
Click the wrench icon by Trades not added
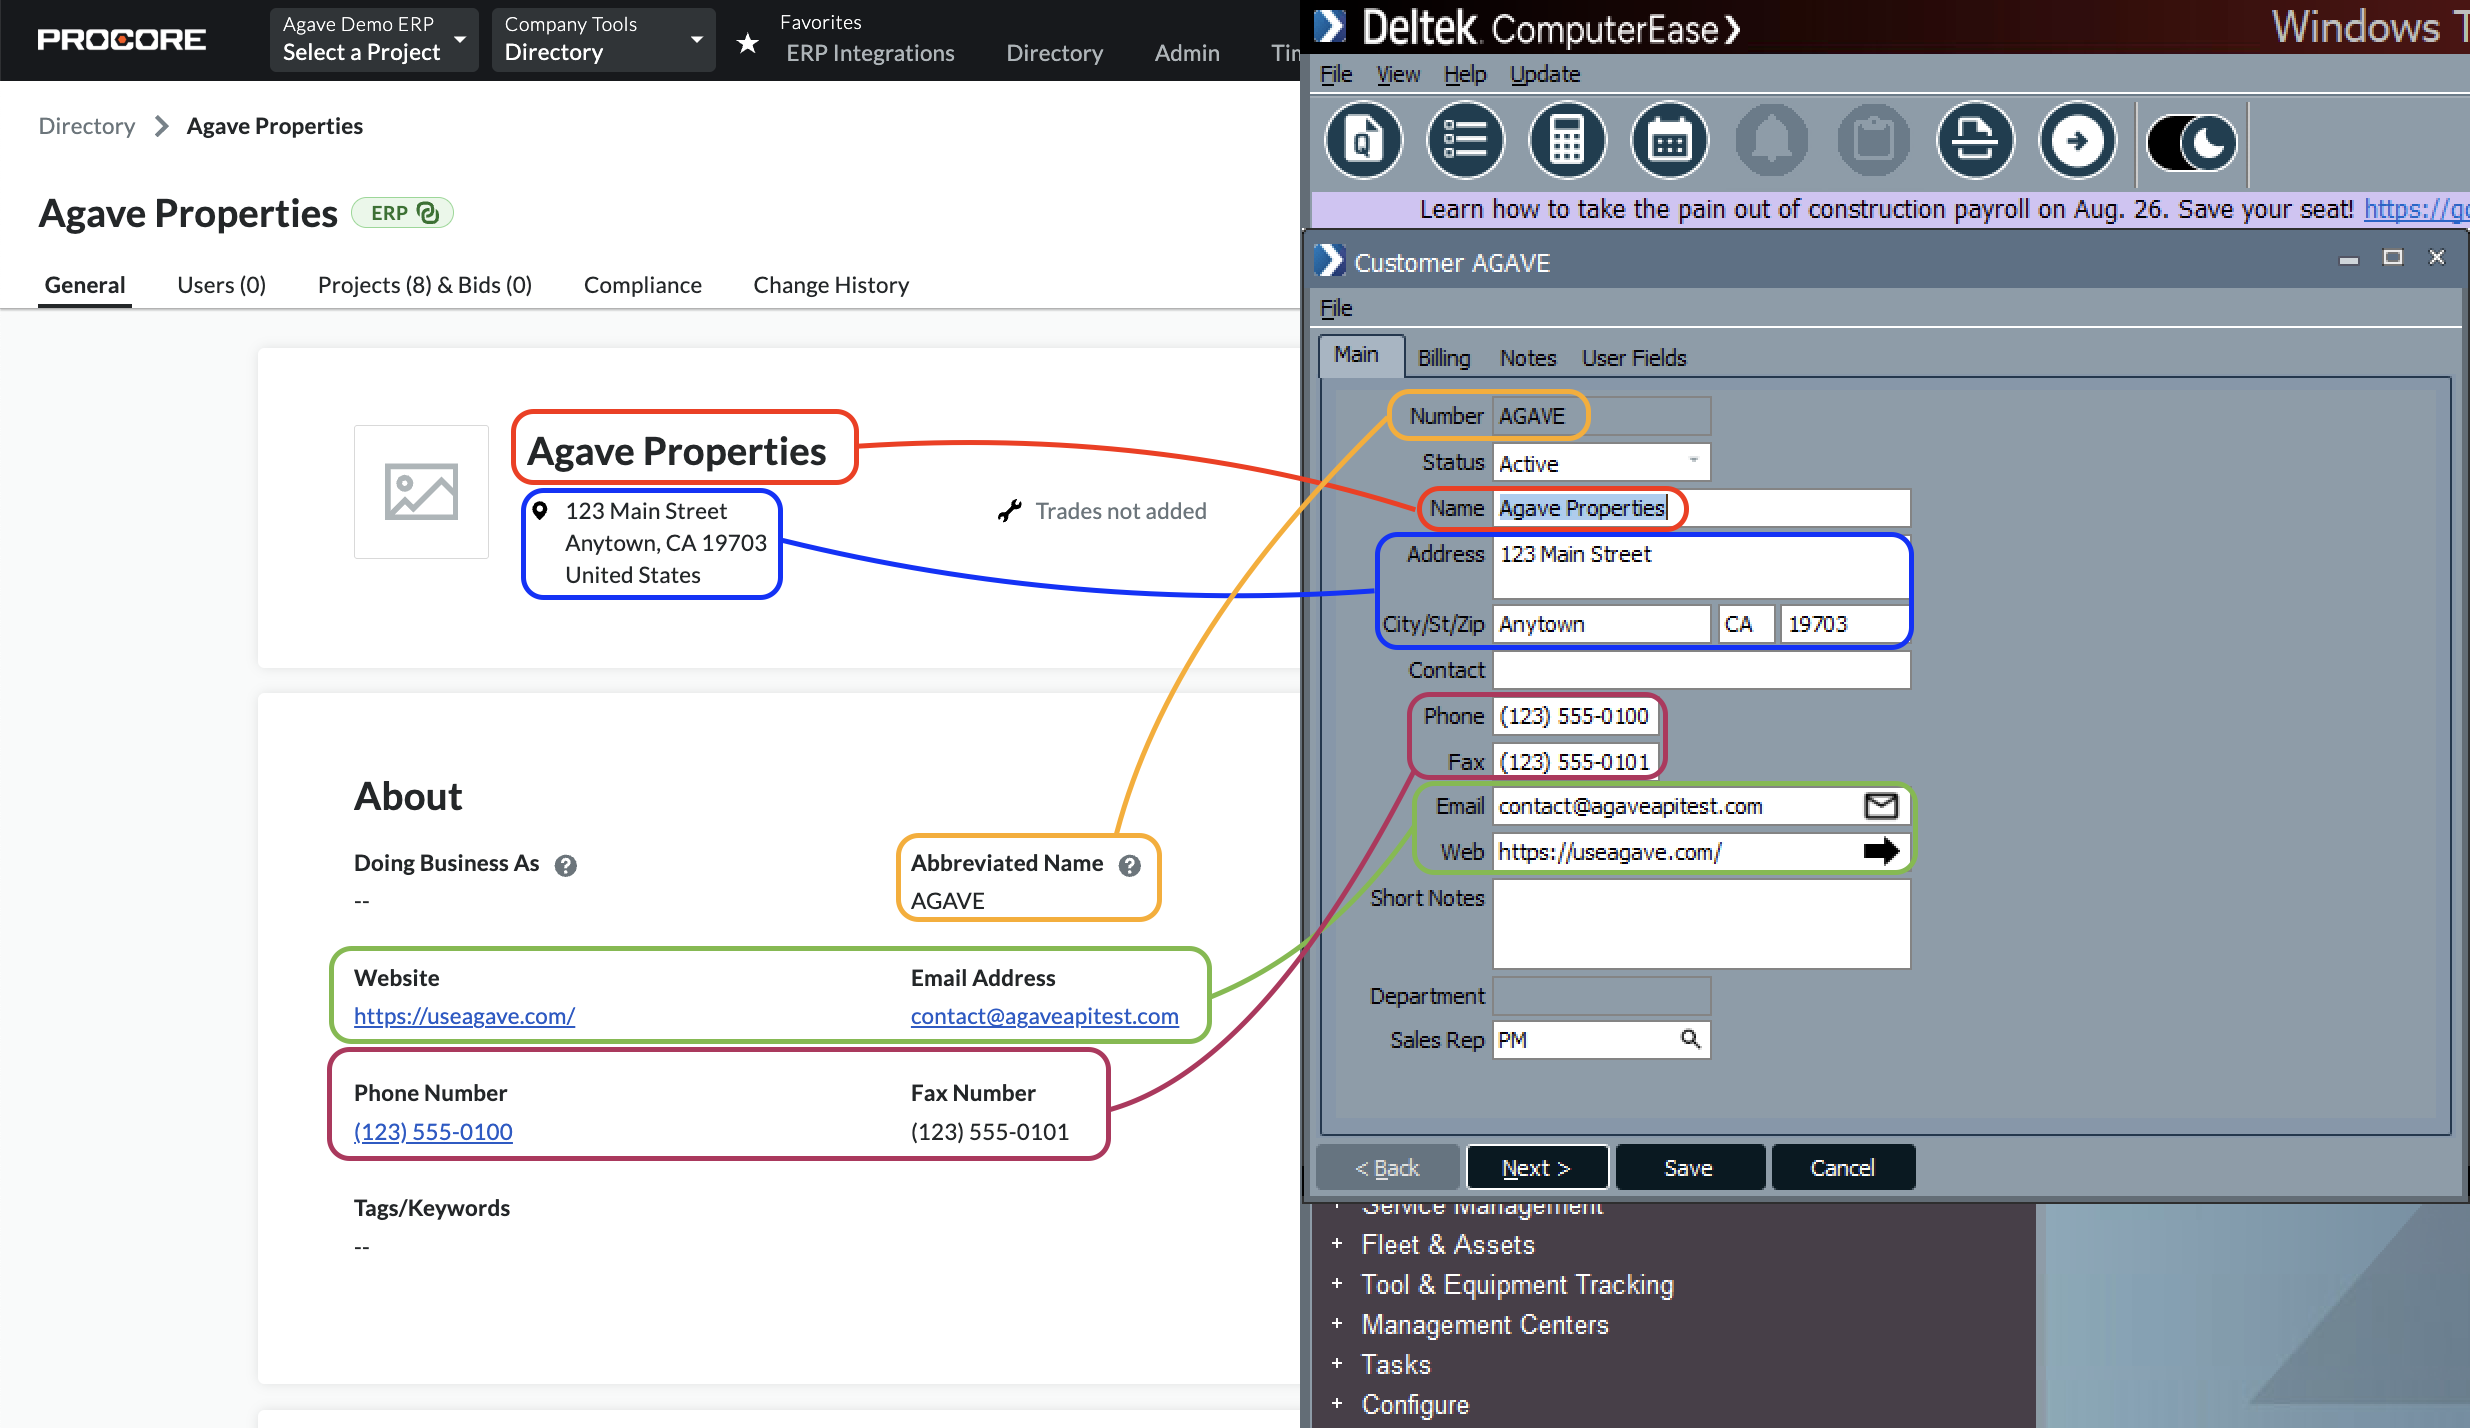tap(1010, 511)
